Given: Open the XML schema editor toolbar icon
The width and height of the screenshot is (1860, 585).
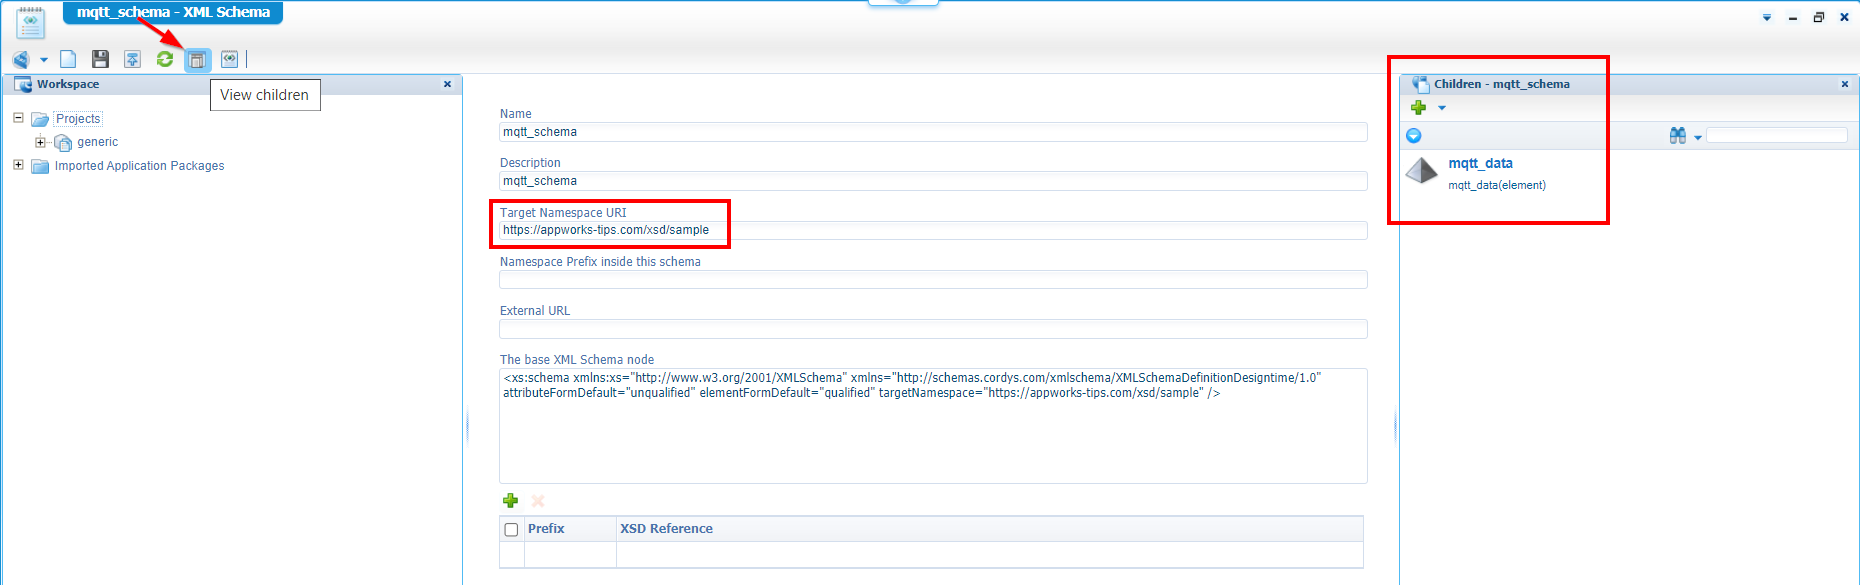Looking at the screenshot, I should [x=230, y=59].
